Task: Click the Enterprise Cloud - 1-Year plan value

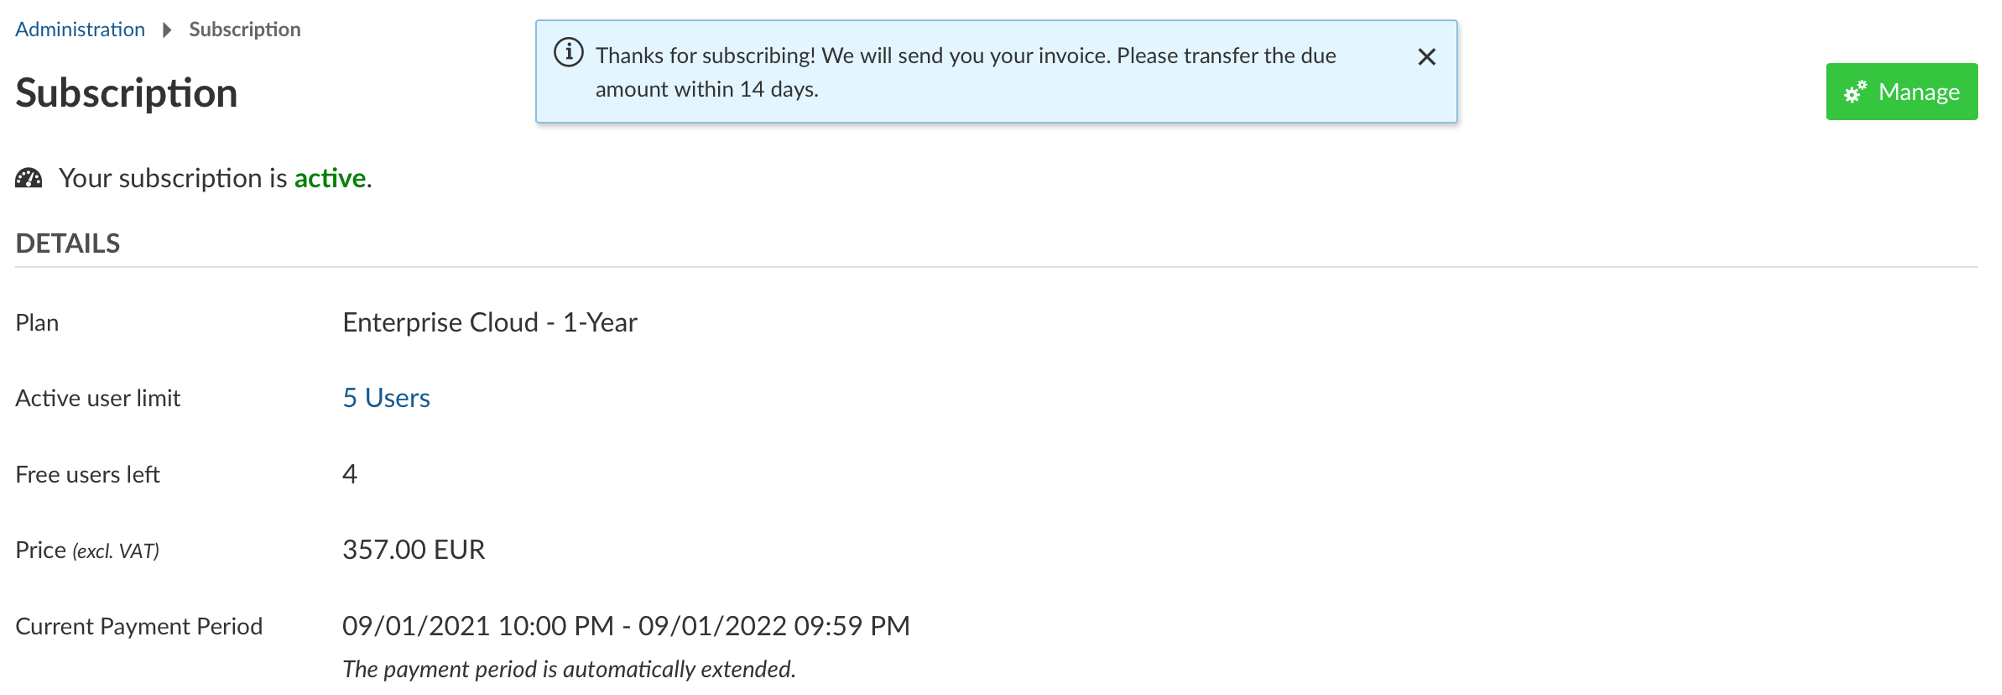Action: coord(490,322)
